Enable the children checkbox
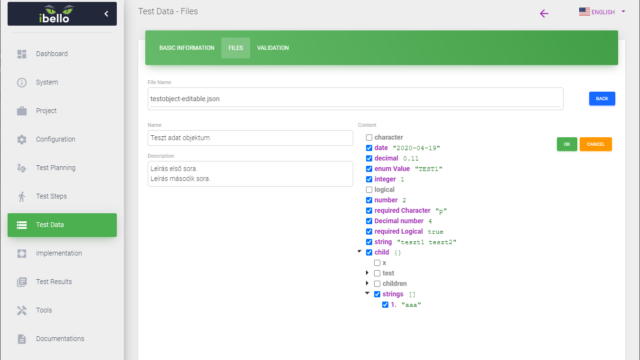This screenshot has width=640, height=360. [x=377, y=284]
